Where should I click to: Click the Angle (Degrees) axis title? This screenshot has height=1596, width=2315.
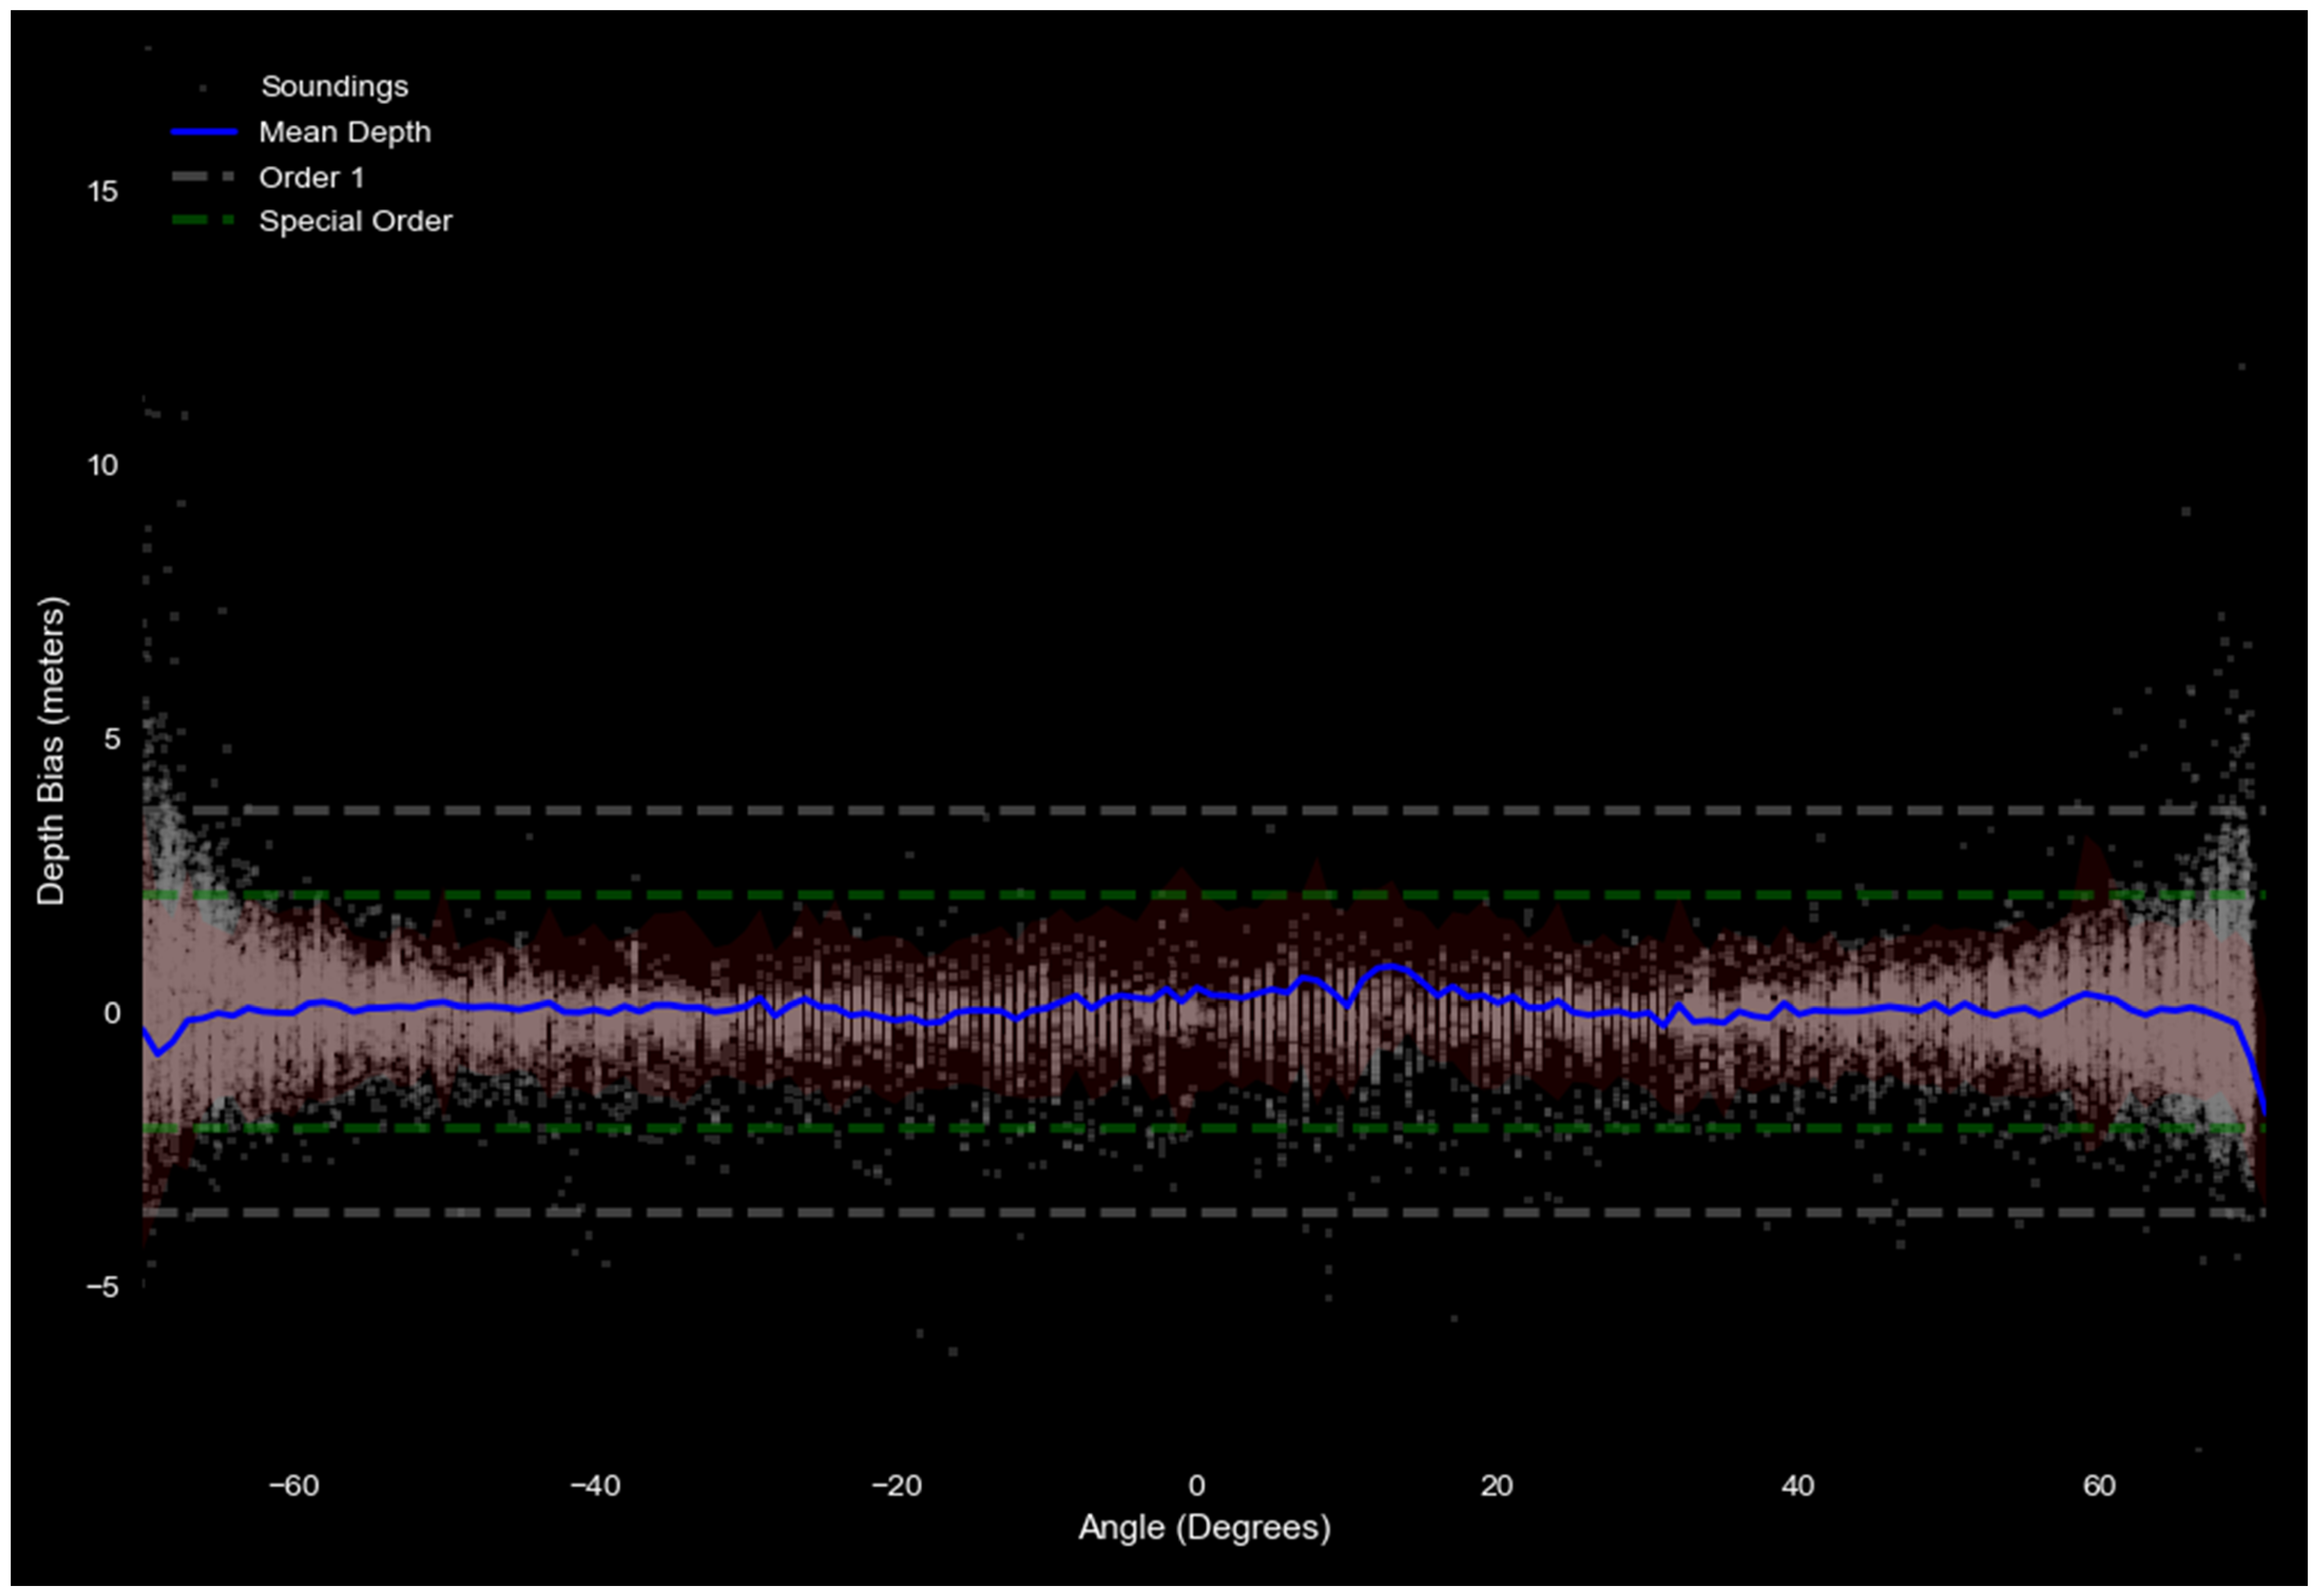pyautogui.click(x=1204, y=1527)
